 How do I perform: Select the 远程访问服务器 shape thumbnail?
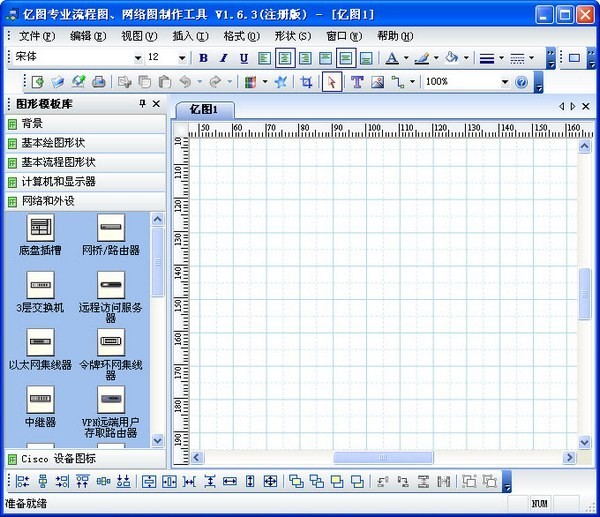111,285
